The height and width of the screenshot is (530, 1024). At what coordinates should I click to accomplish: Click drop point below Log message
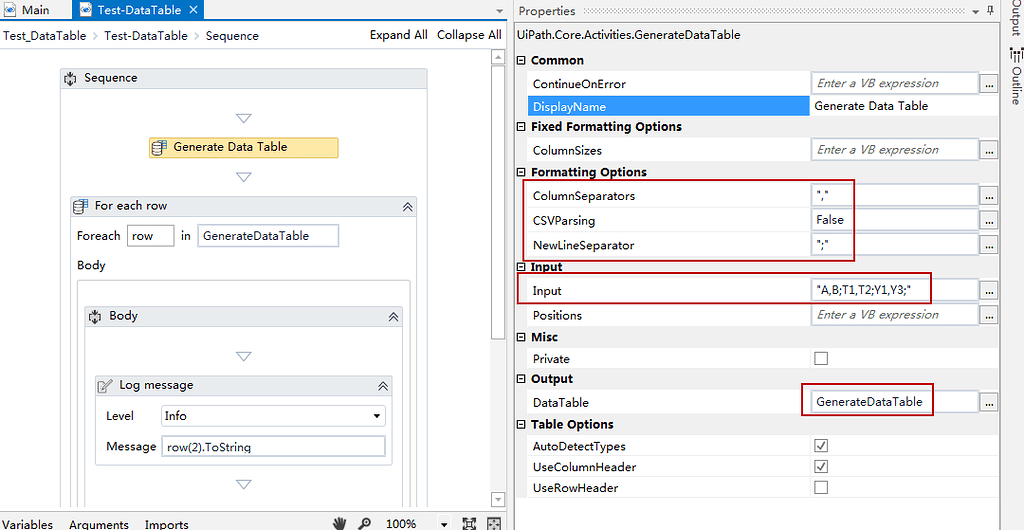coord(244,484)
